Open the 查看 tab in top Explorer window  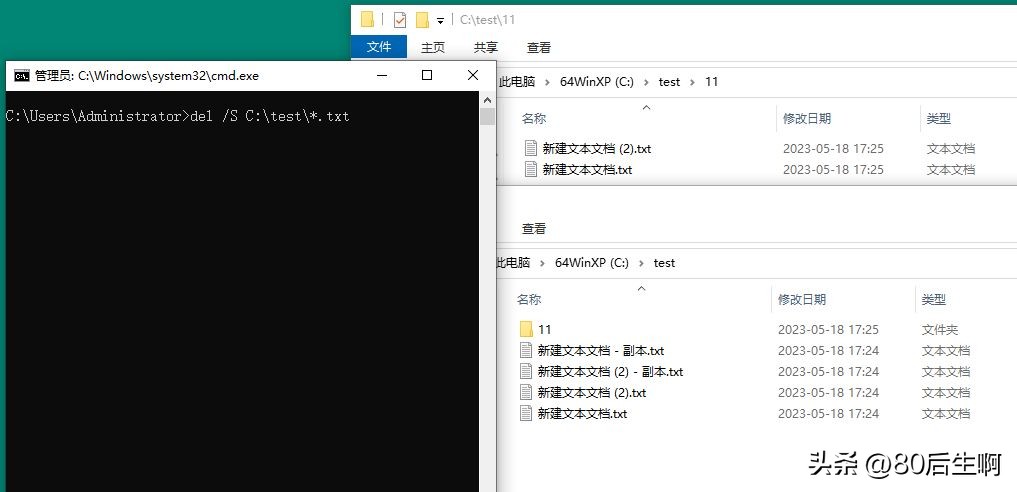[x=538, y=47]
